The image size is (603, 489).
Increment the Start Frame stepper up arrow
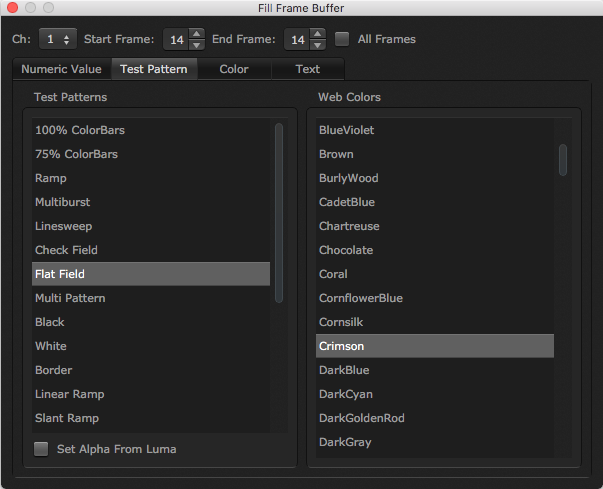197,33
